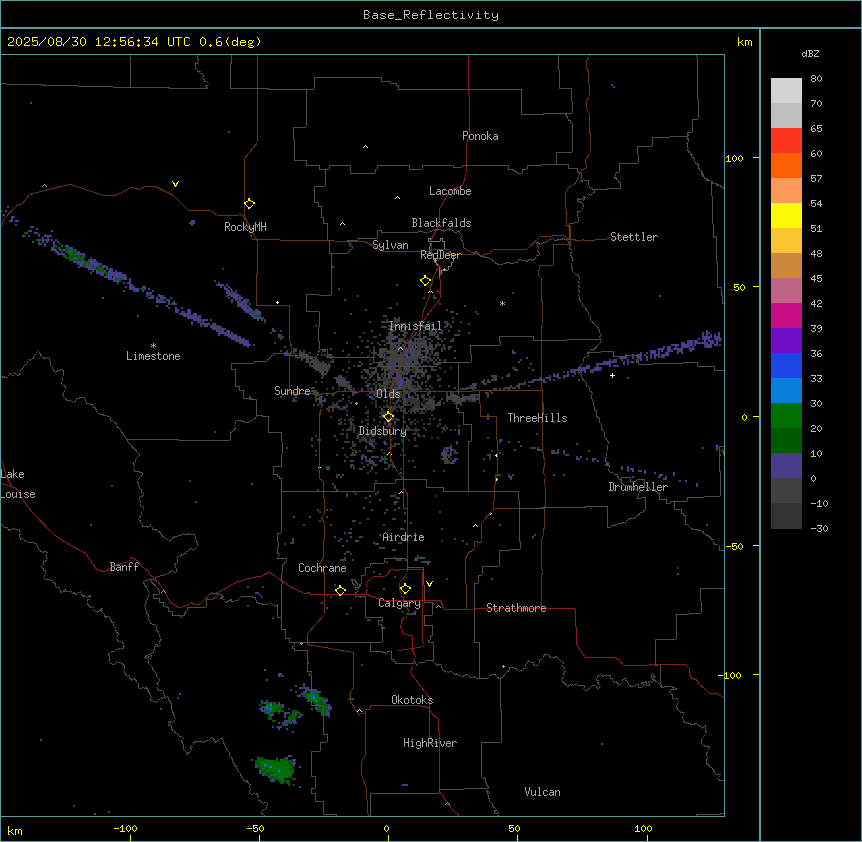Pick the purple 36-39 dBZ legend swatch
Viewport: 862px width, 842px height.
786,341
